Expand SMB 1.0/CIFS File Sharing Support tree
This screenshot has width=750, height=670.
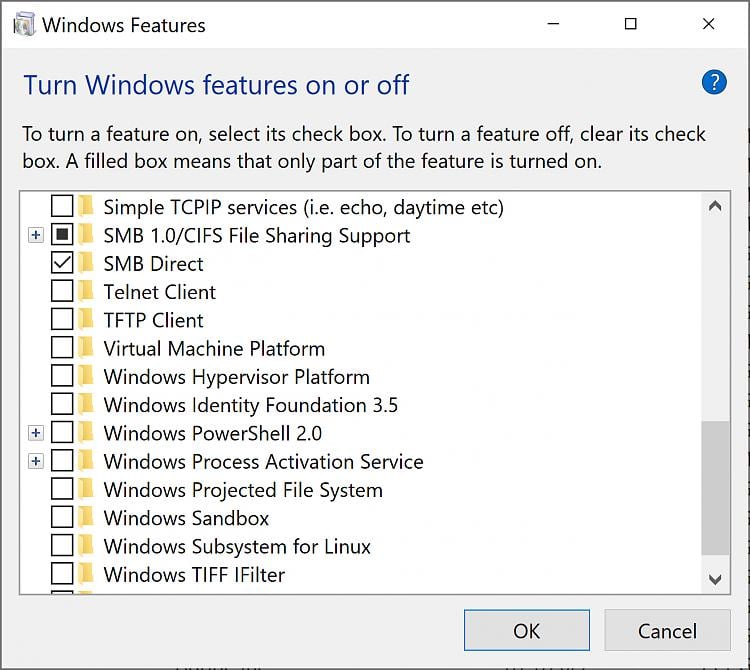point(36,236)
